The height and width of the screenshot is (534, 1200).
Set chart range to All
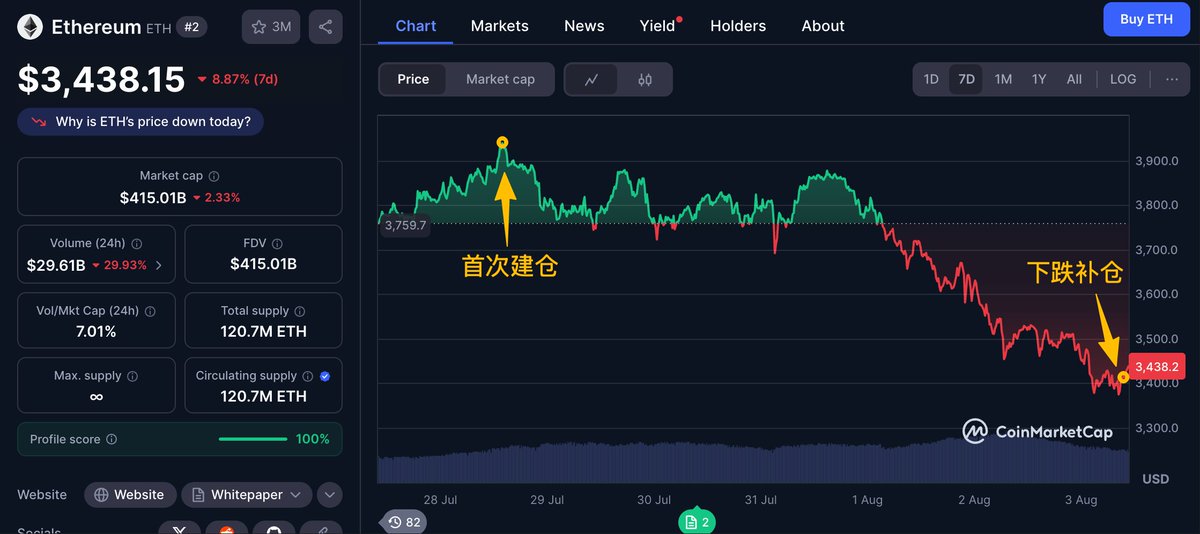pyautogui.click(x=1074, y=79)
